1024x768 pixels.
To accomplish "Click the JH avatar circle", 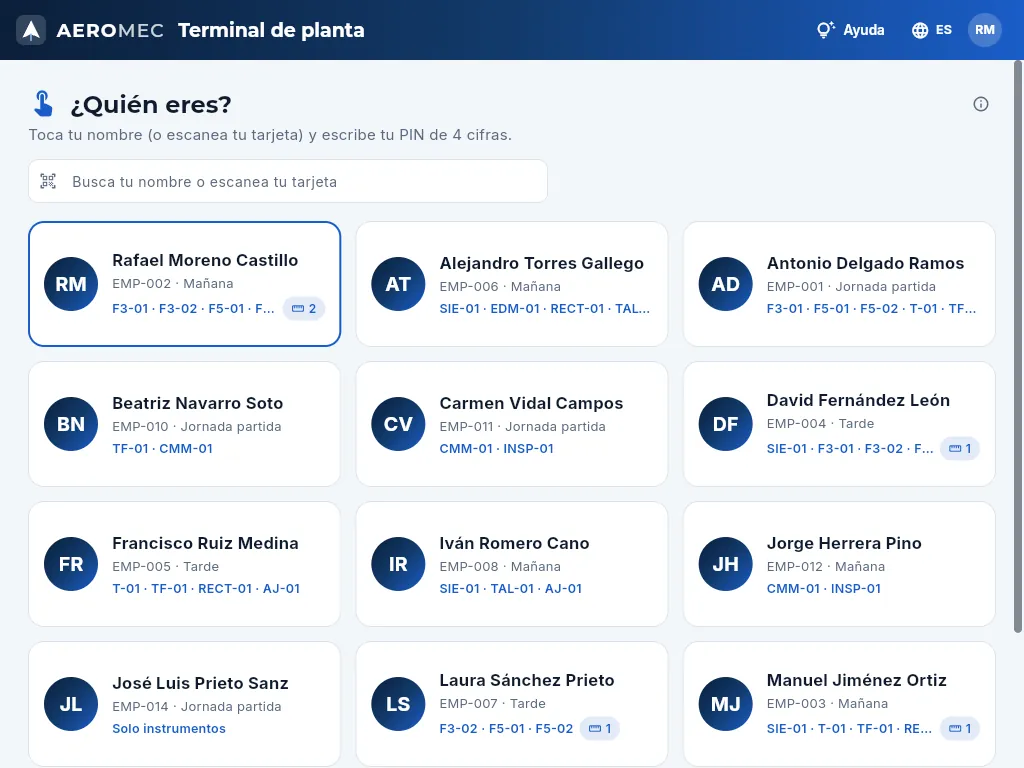I will pyautogui.click(x=726, y=564).
